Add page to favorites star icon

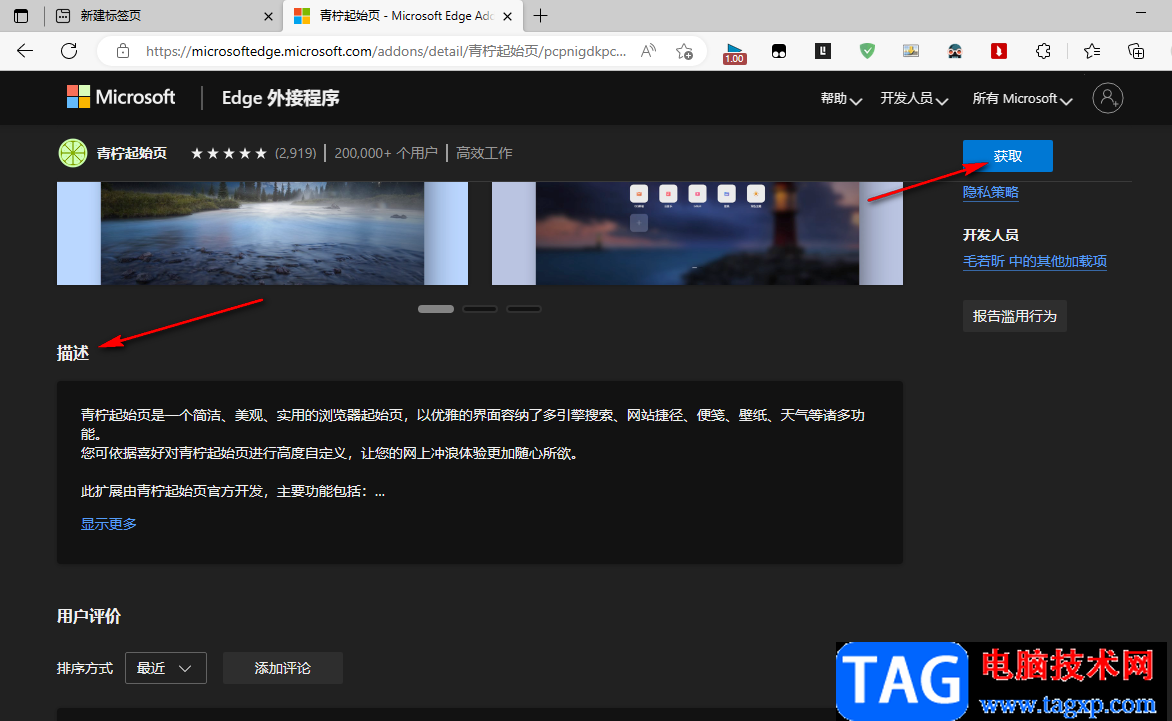684,51
